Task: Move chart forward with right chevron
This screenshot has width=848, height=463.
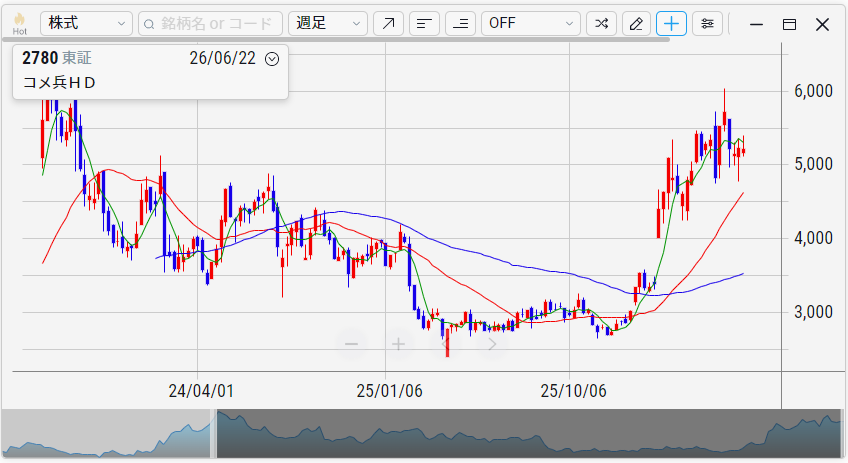Action: pyautogui.click(x=492, y=344)
